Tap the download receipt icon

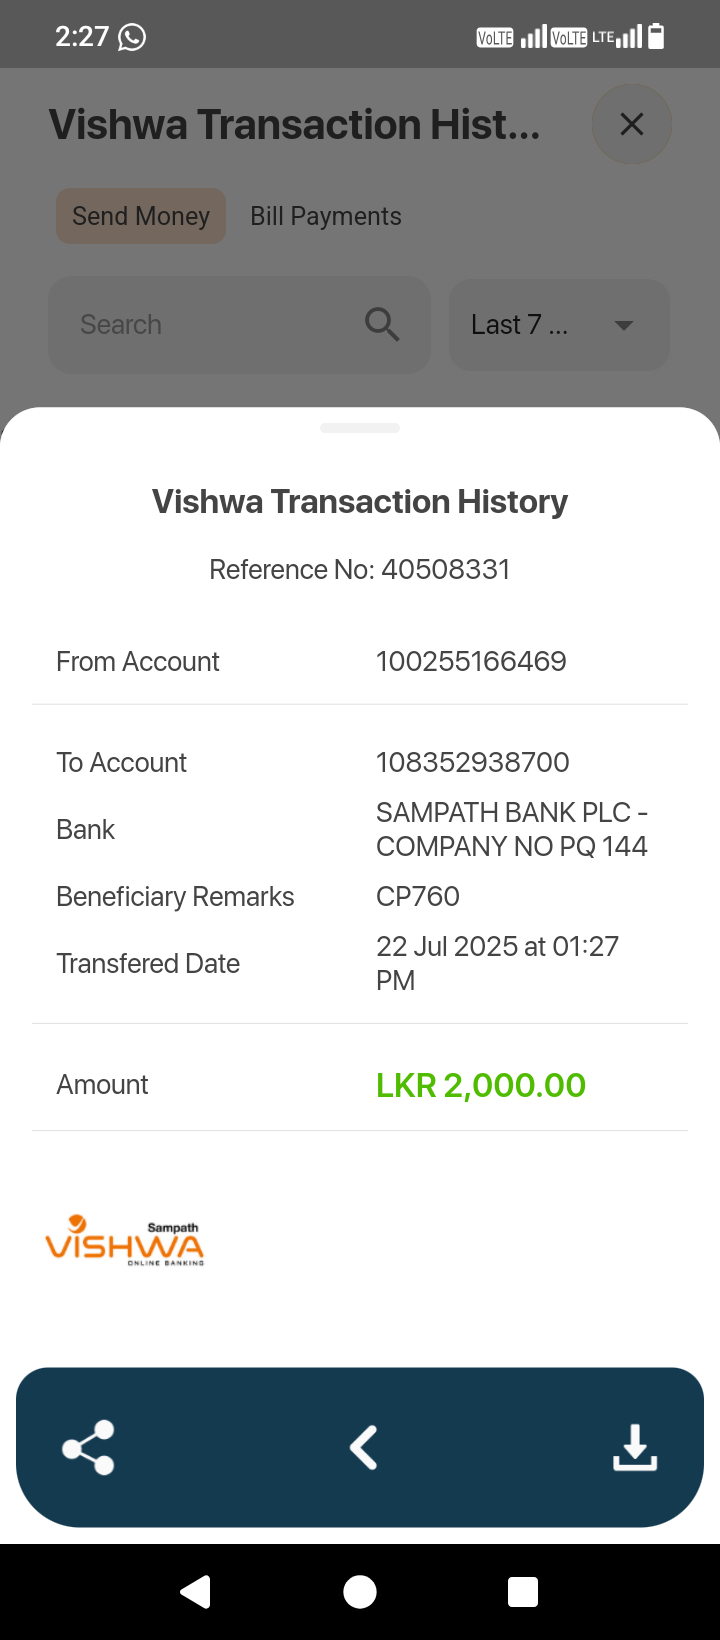coord(635,1447)
